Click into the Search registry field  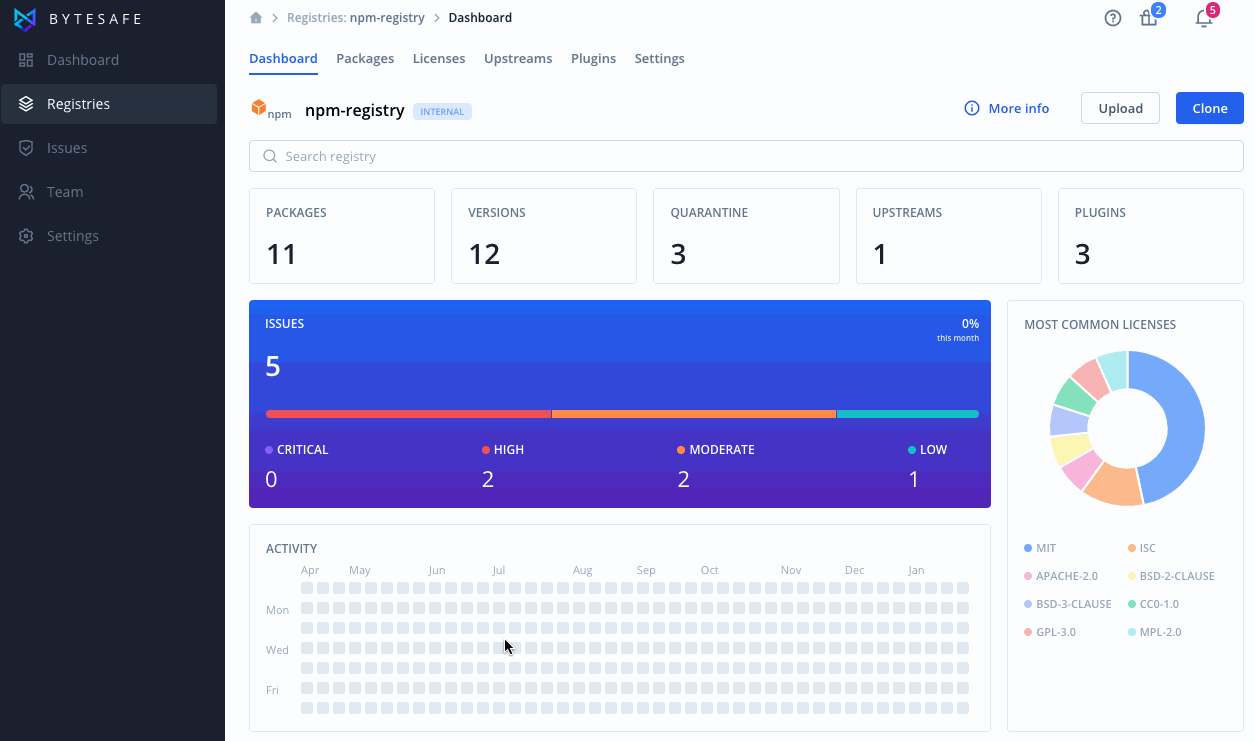click(x=746, y=156)
